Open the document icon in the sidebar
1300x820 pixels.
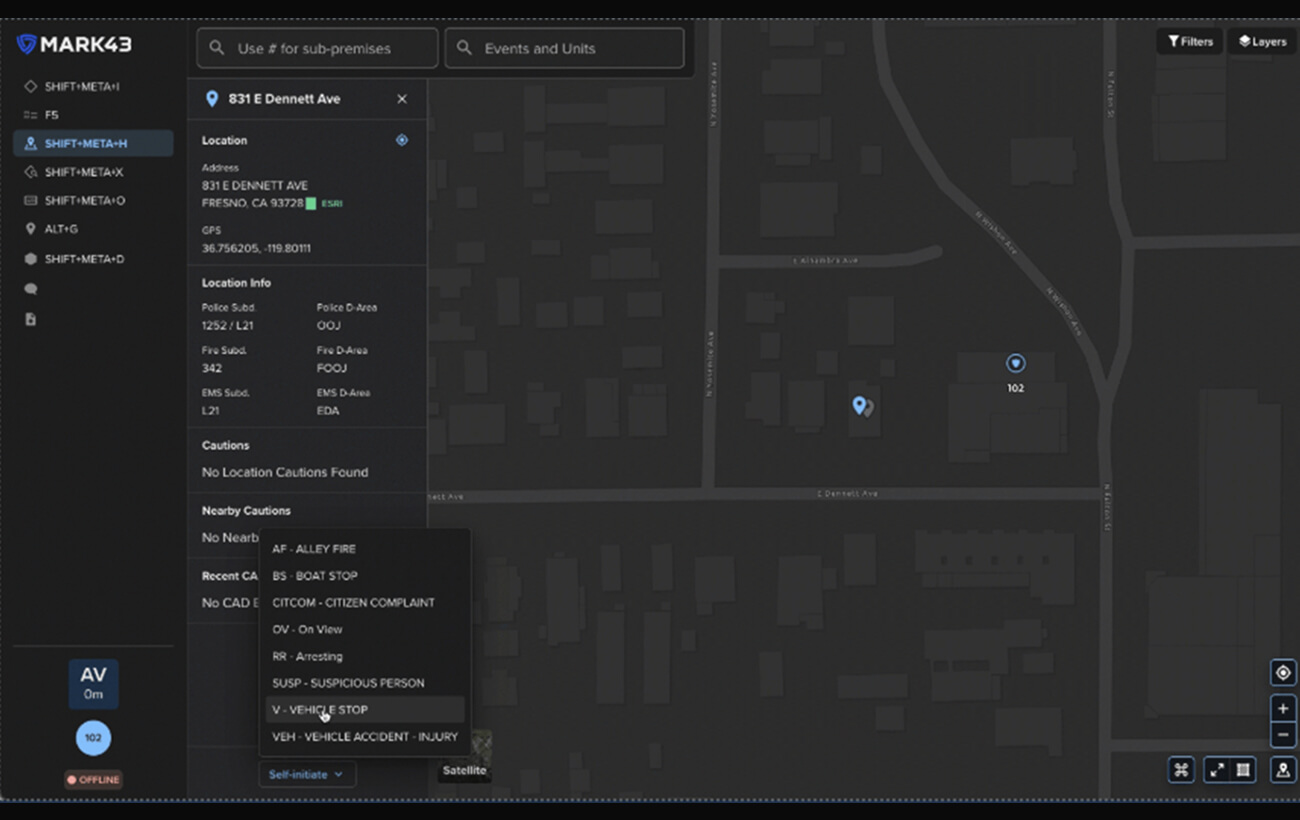coord(31,319)
